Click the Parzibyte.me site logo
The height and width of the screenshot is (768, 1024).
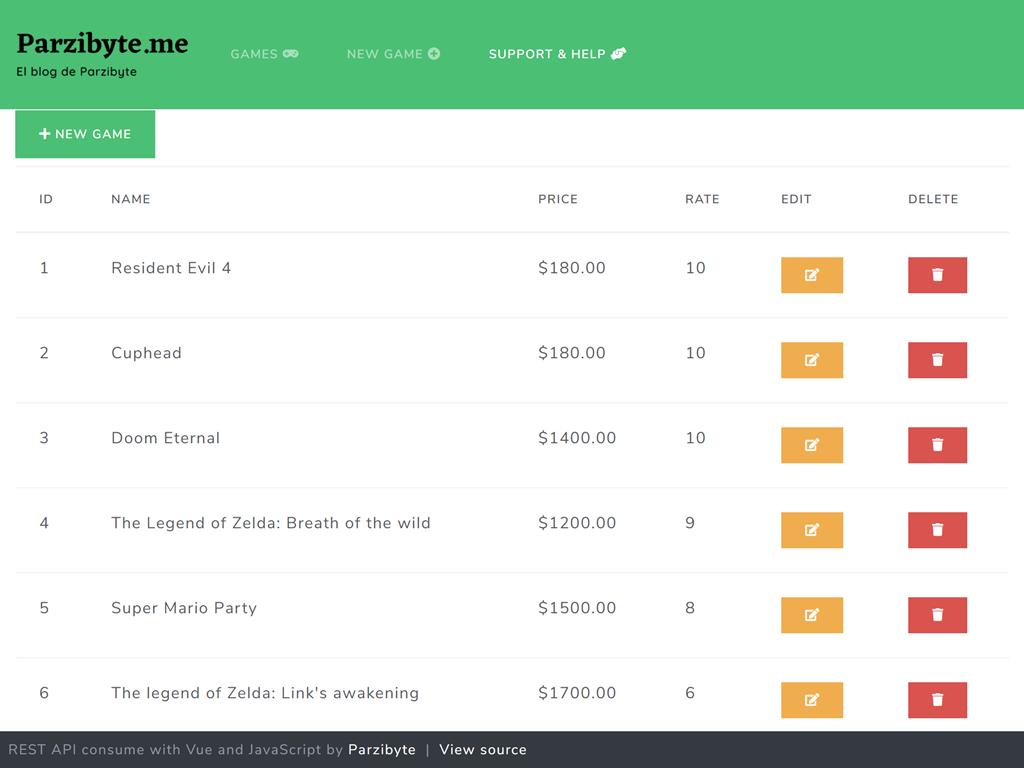[x=102, y=44]
